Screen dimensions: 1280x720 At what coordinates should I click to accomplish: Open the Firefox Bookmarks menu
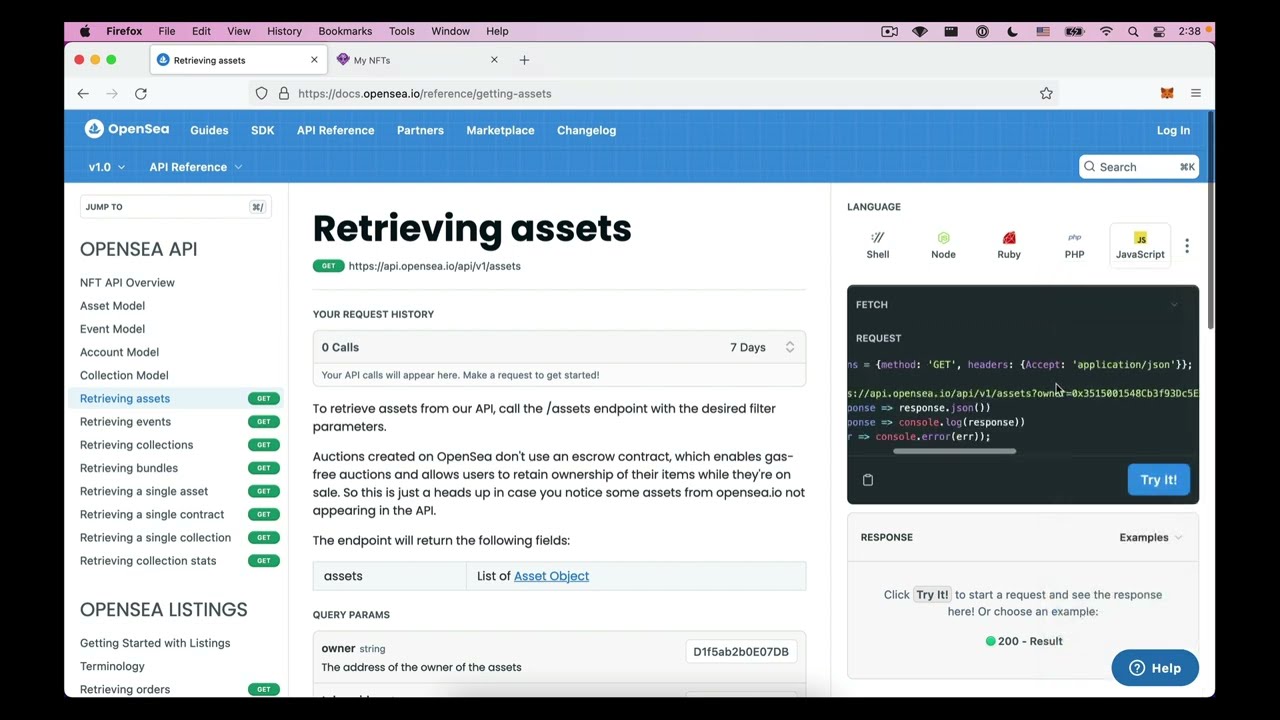345,31
